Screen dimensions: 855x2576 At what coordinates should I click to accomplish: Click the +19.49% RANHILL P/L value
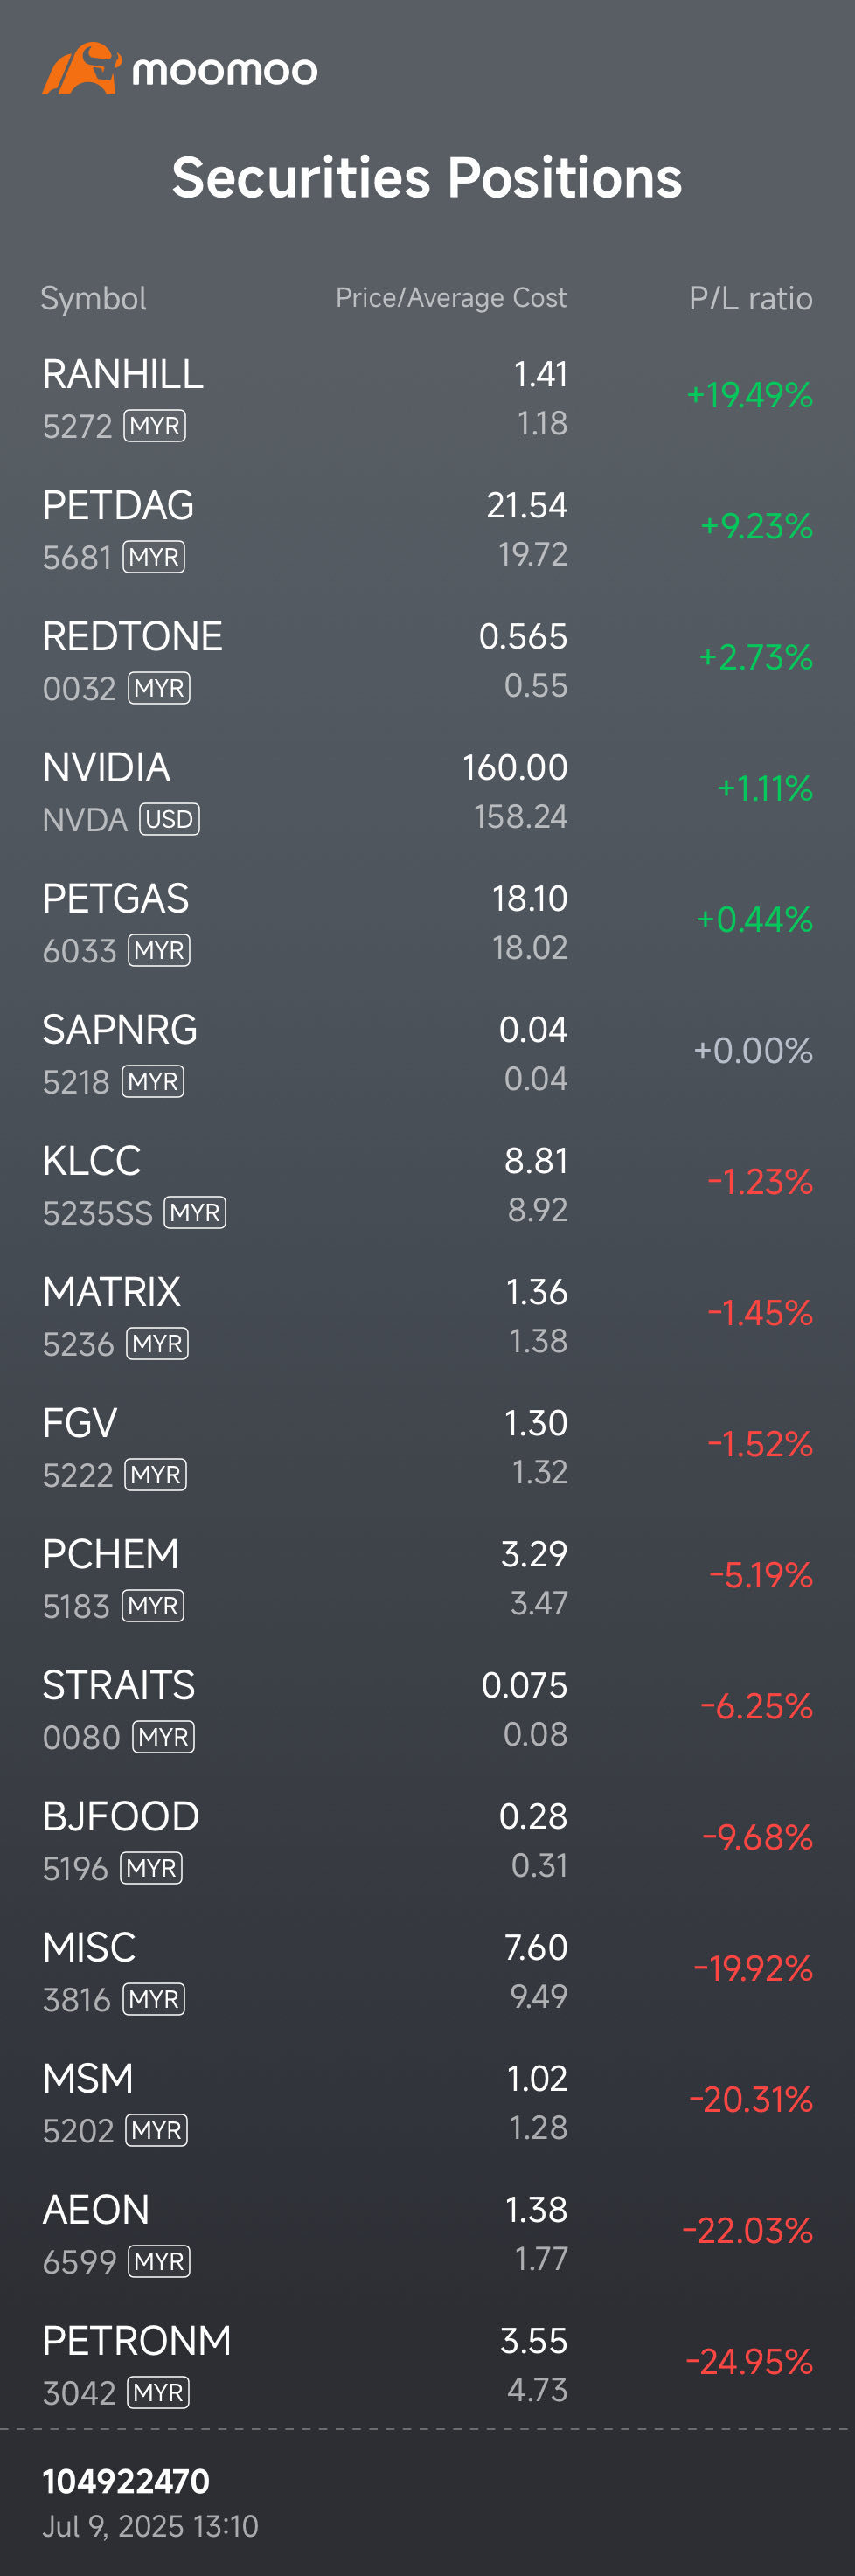[x=750, y=395]
